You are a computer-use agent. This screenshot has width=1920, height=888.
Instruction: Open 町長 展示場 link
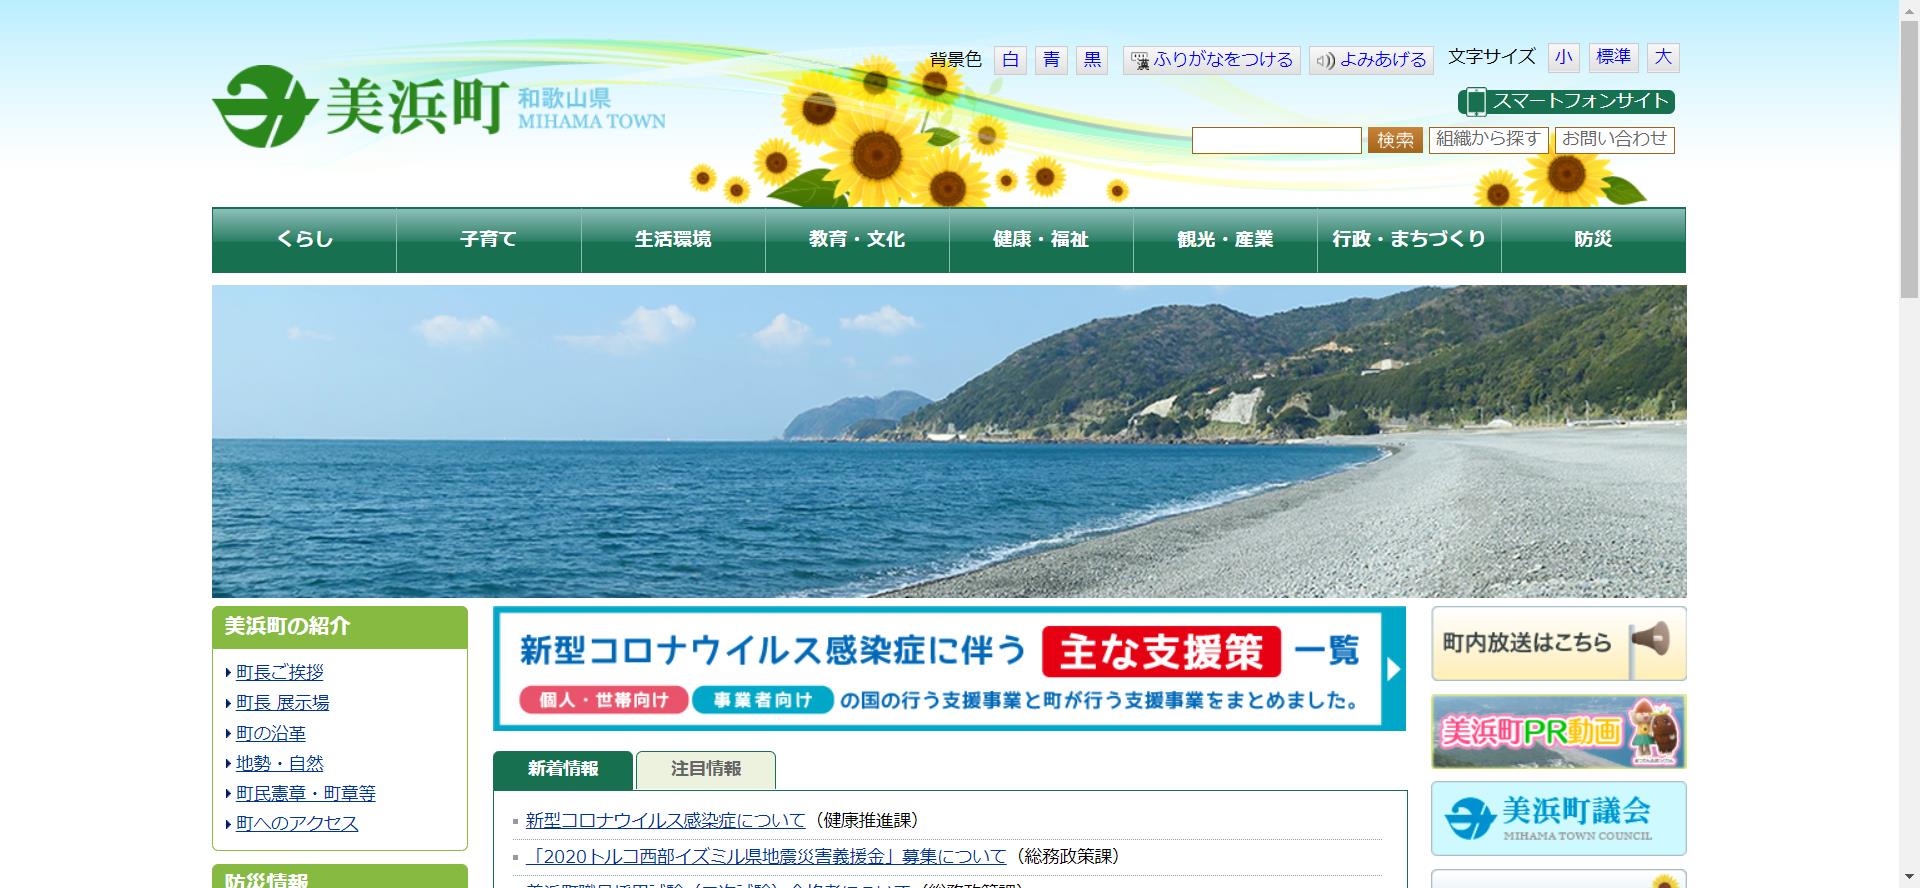283,703
